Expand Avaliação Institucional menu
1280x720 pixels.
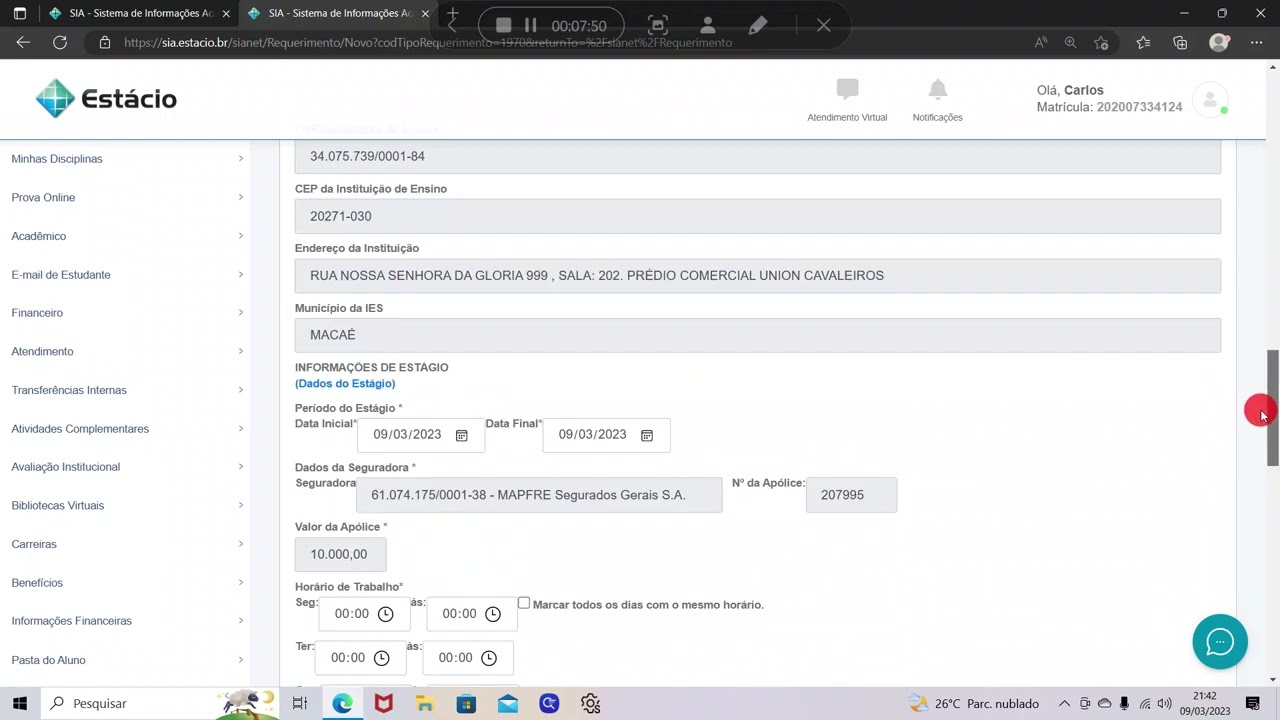pos(127,467)
